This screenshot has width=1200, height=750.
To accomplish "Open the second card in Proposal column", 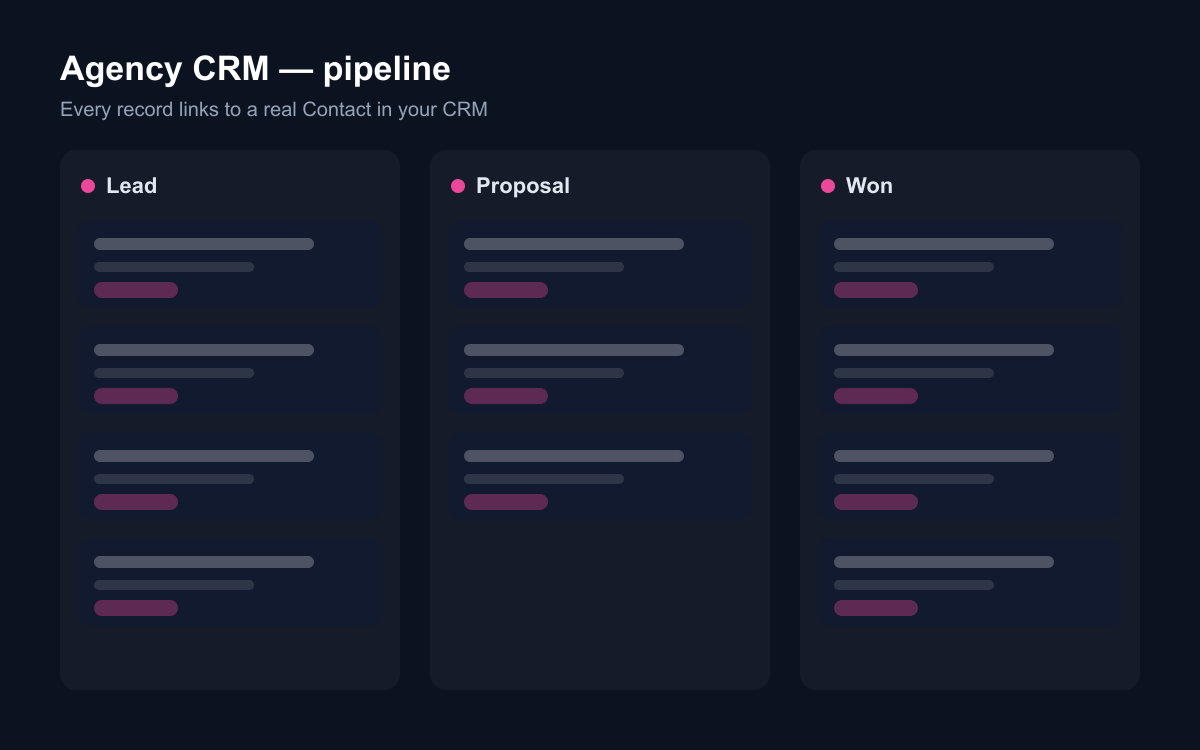I will click(600, 371).
